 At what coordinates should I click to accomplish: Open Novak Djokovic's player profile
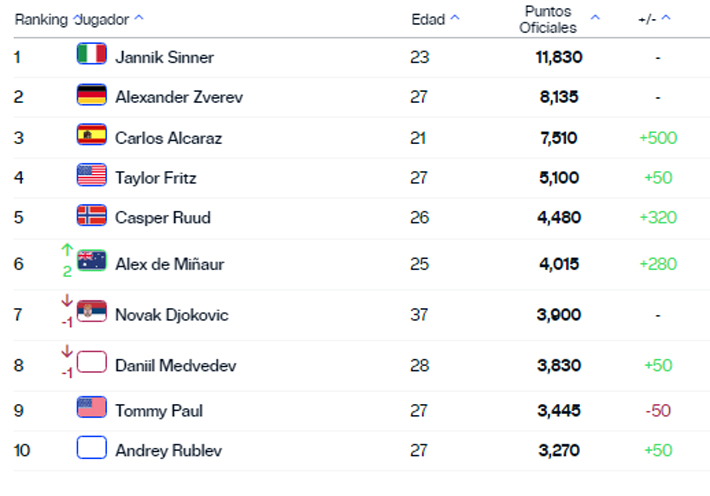[x=171, y=315]
